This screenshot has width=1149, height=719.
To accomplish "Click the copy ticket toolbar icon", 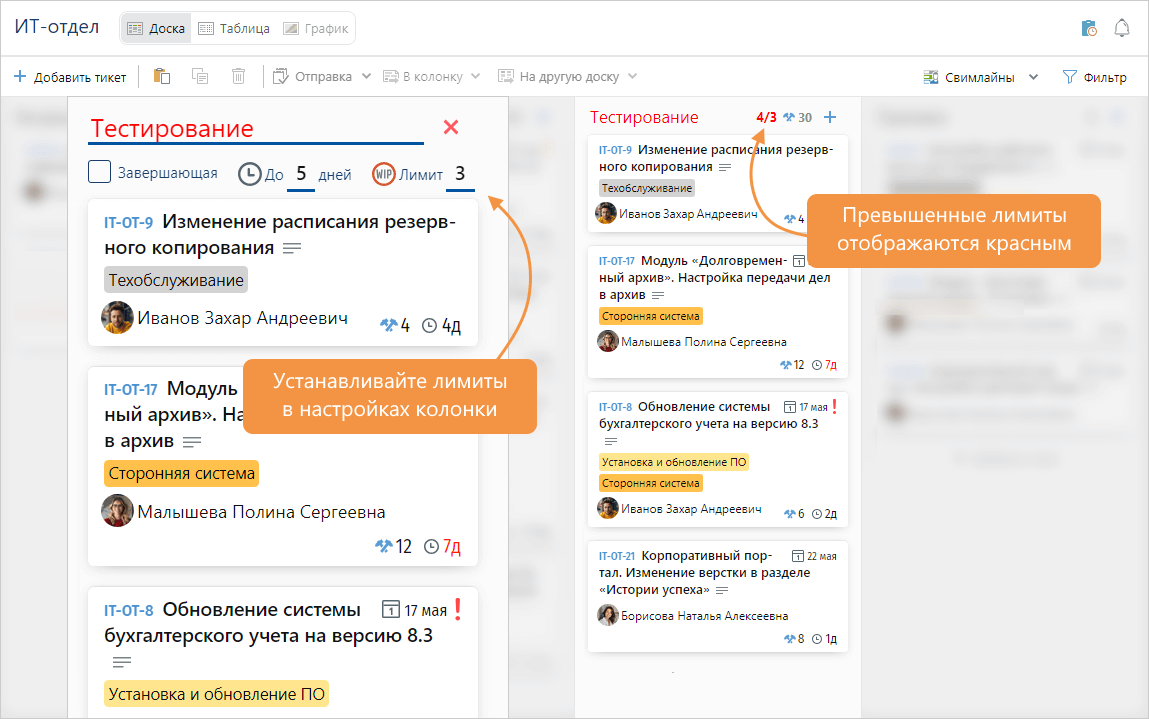I will [x=200, y=77].
